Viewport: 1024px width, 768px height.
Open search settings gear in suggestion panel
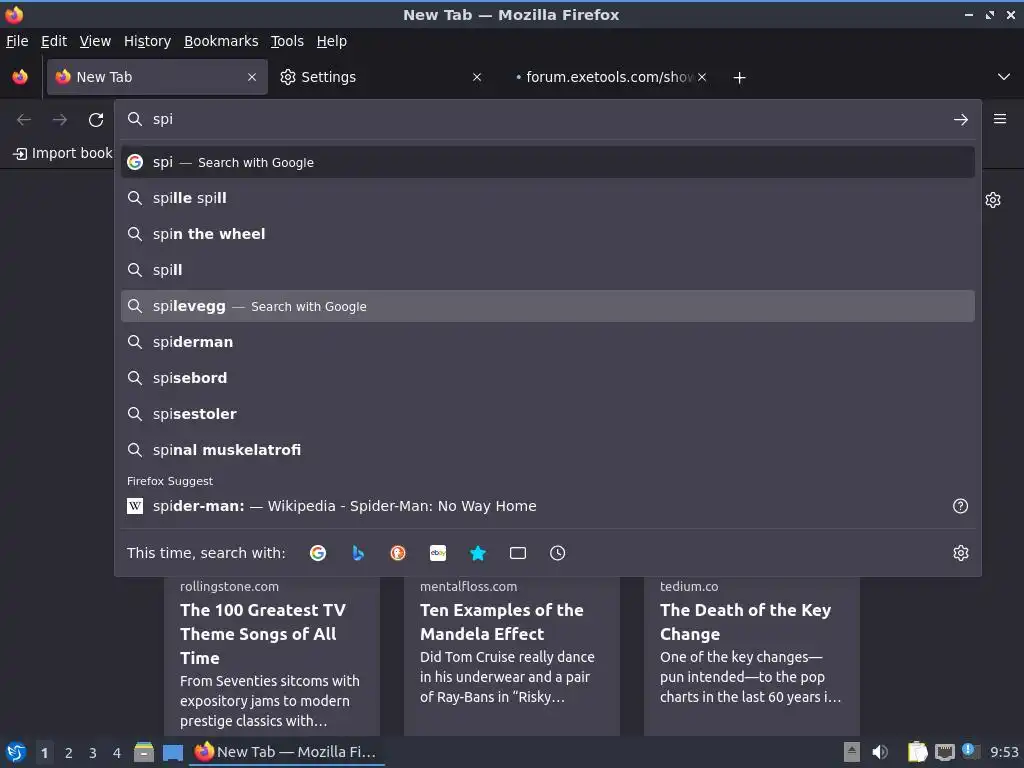pyautogui.click(x=960, y=553)
